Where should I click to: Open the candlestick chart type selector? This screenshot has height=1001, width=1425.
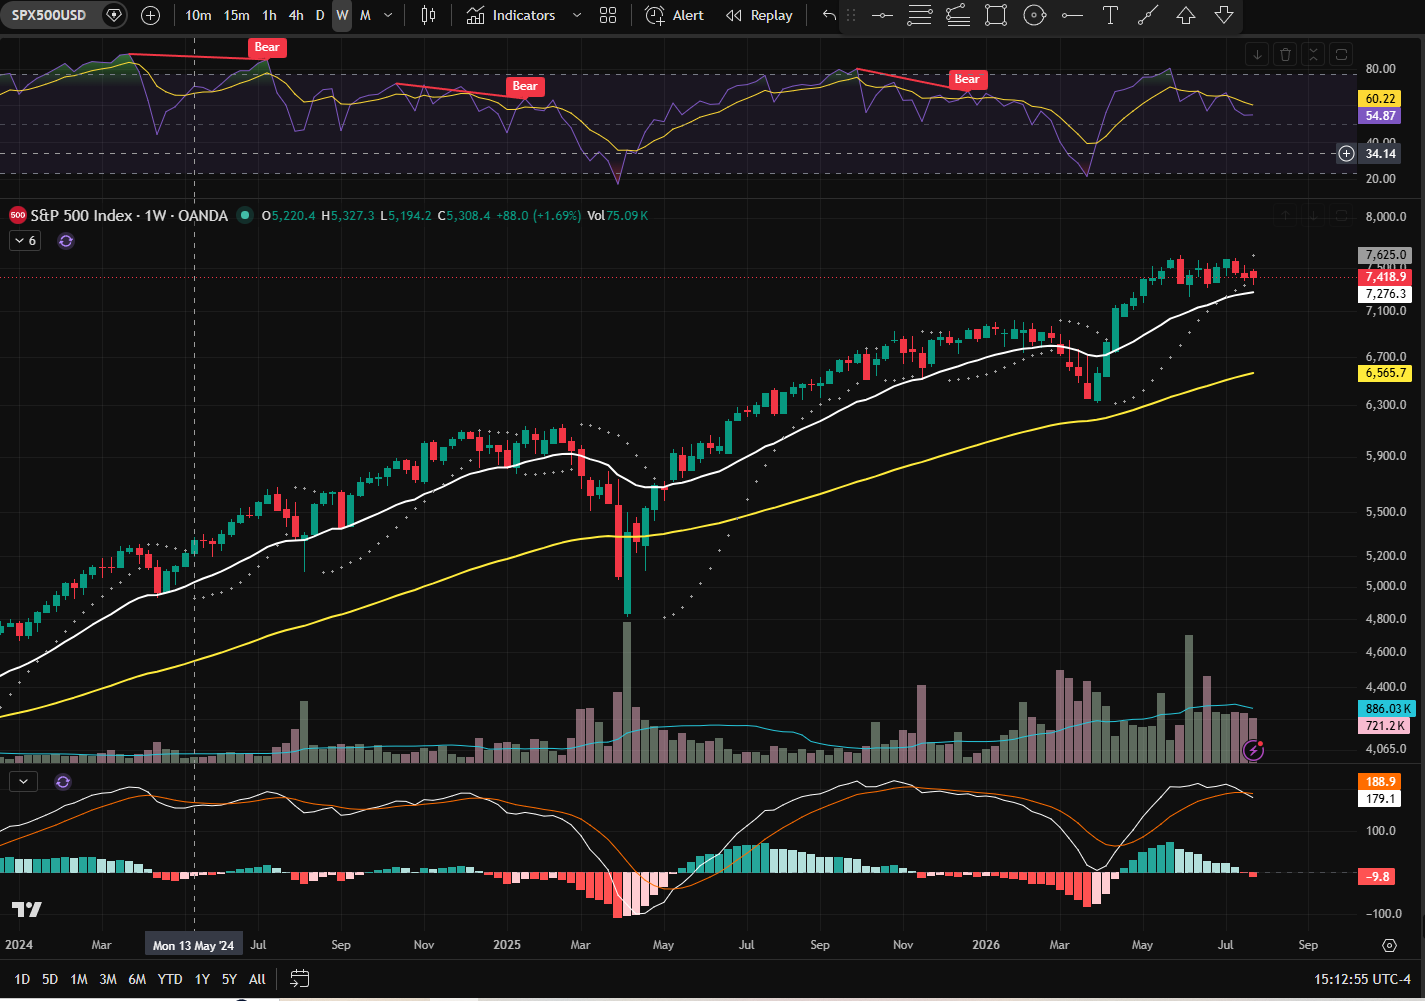[428, 15]
